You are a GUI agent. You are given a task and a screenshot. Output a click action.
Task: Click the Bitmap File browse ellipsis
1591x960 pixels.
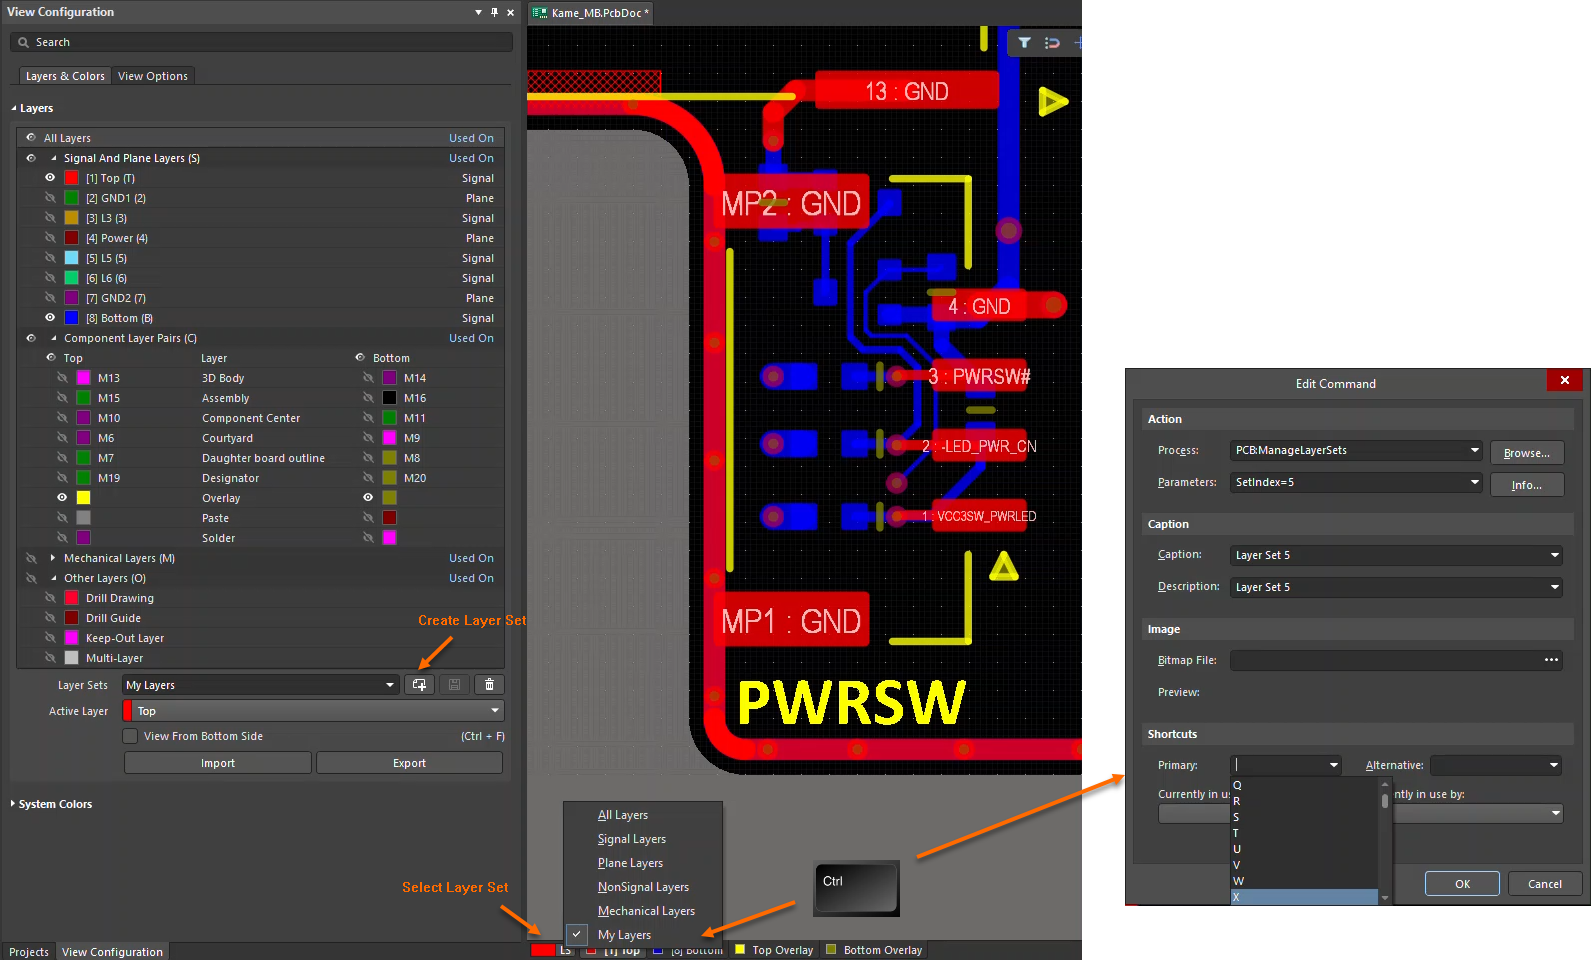1551,660
